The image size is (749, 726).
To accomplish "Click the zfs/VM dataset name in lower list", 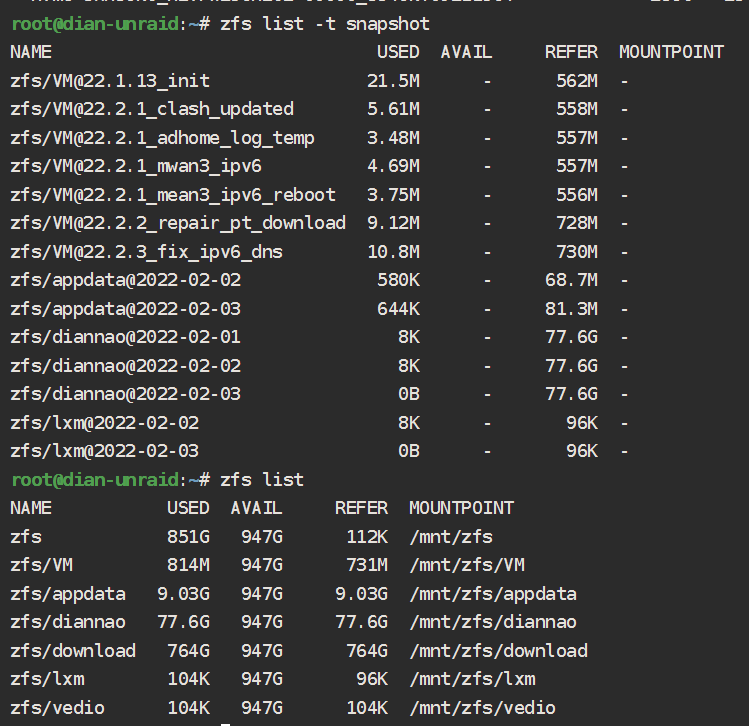I will pyautogui.click(x=42, y=565).
